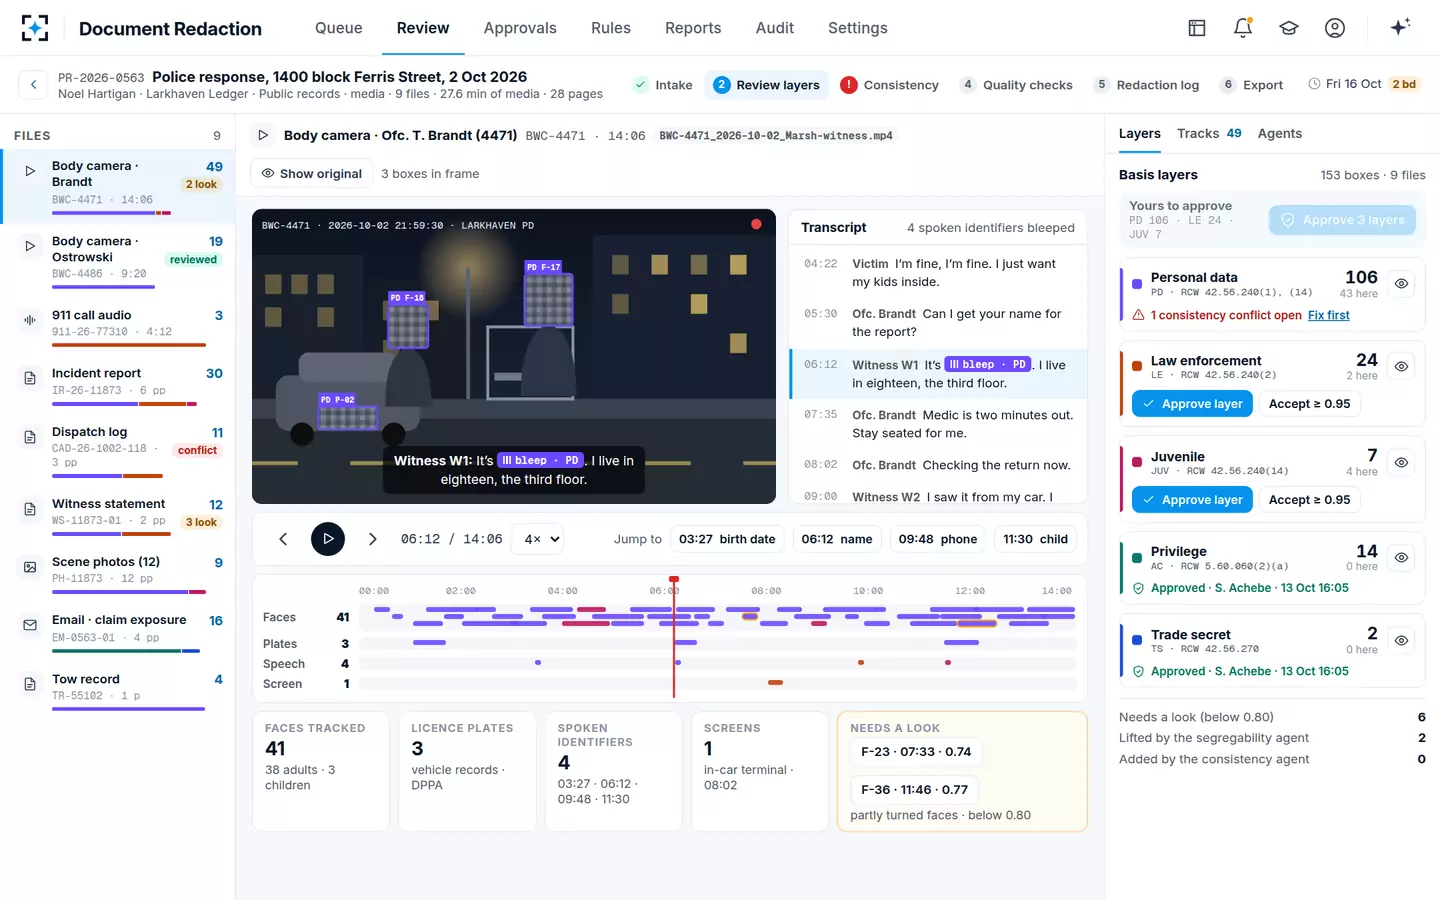Select the F-23 · 07:33 · 0.74 chip
This screenshot has height=900, width=1440.
[916, 752]
